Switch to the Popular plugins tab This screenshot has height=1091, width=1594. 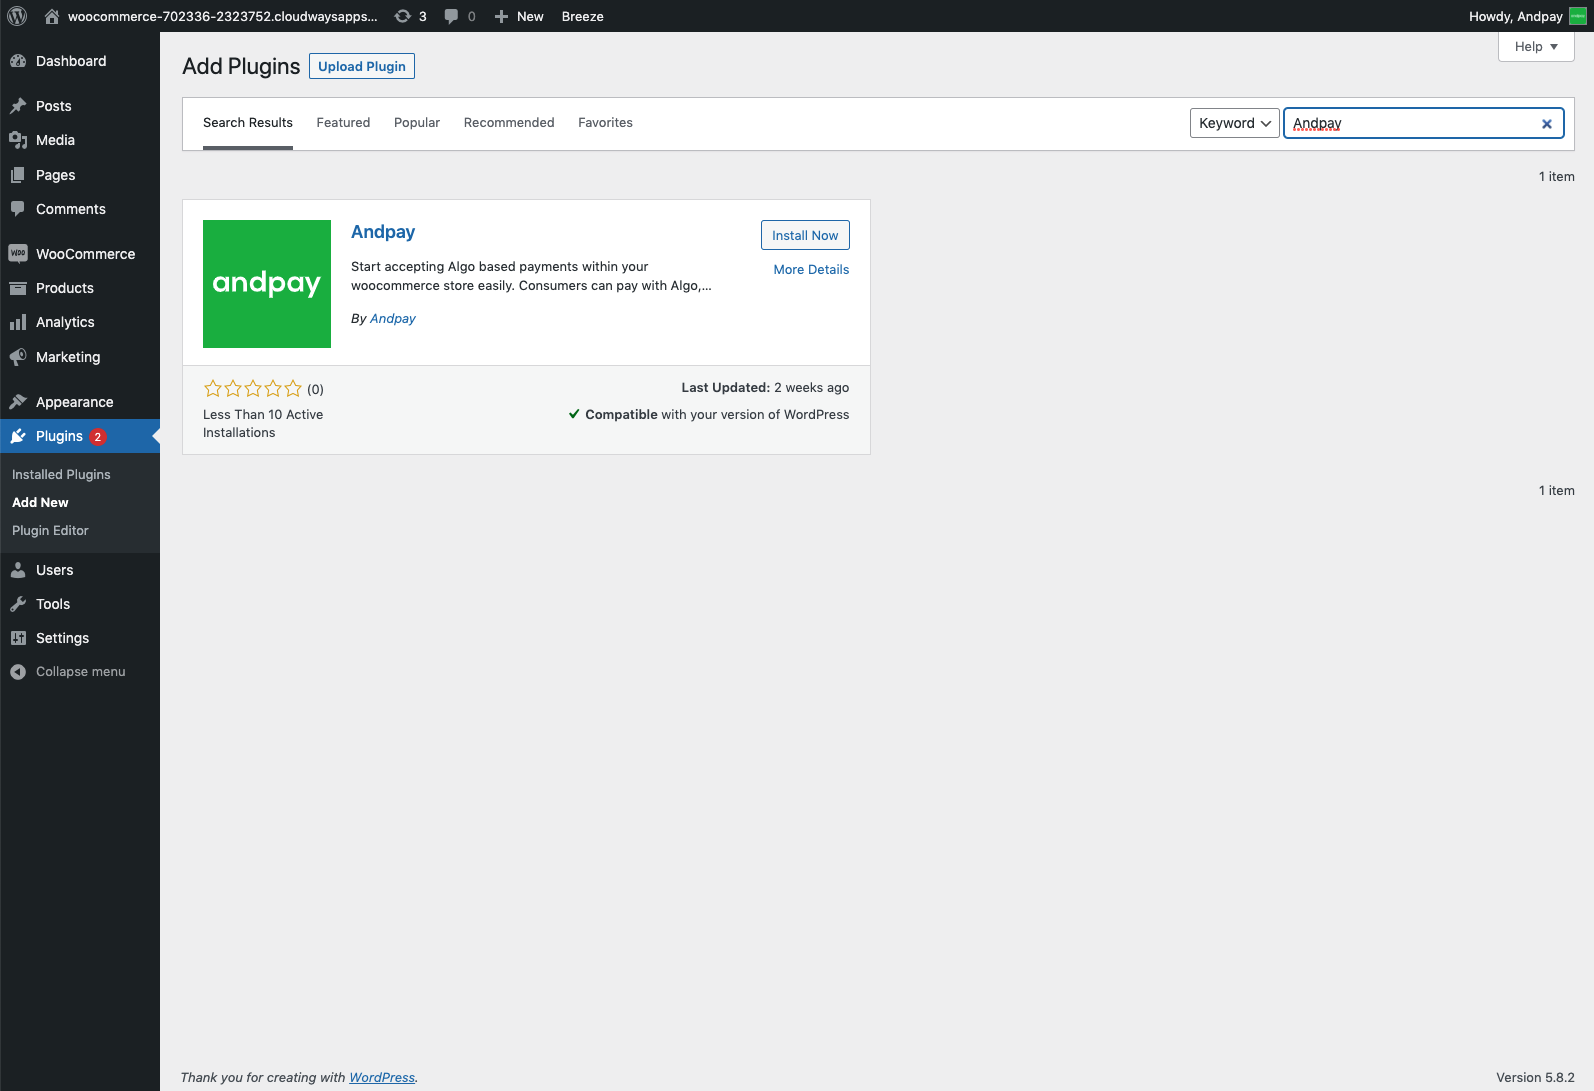[417, 123]
